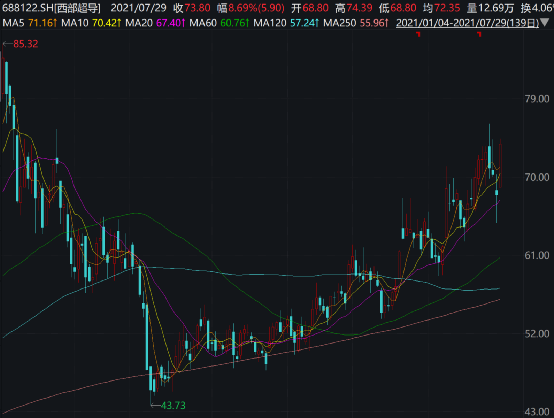Click the 70.00 price axis label
The height and width of the screenshot is (418, 554).
537,177
